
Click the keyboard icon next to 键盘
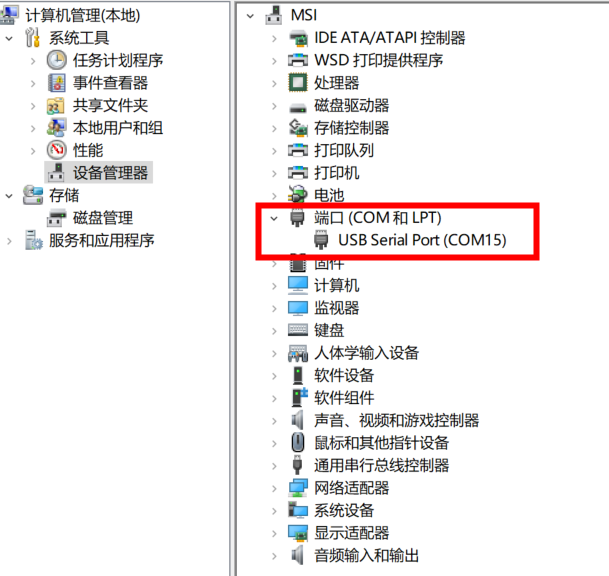pos(298,330)
